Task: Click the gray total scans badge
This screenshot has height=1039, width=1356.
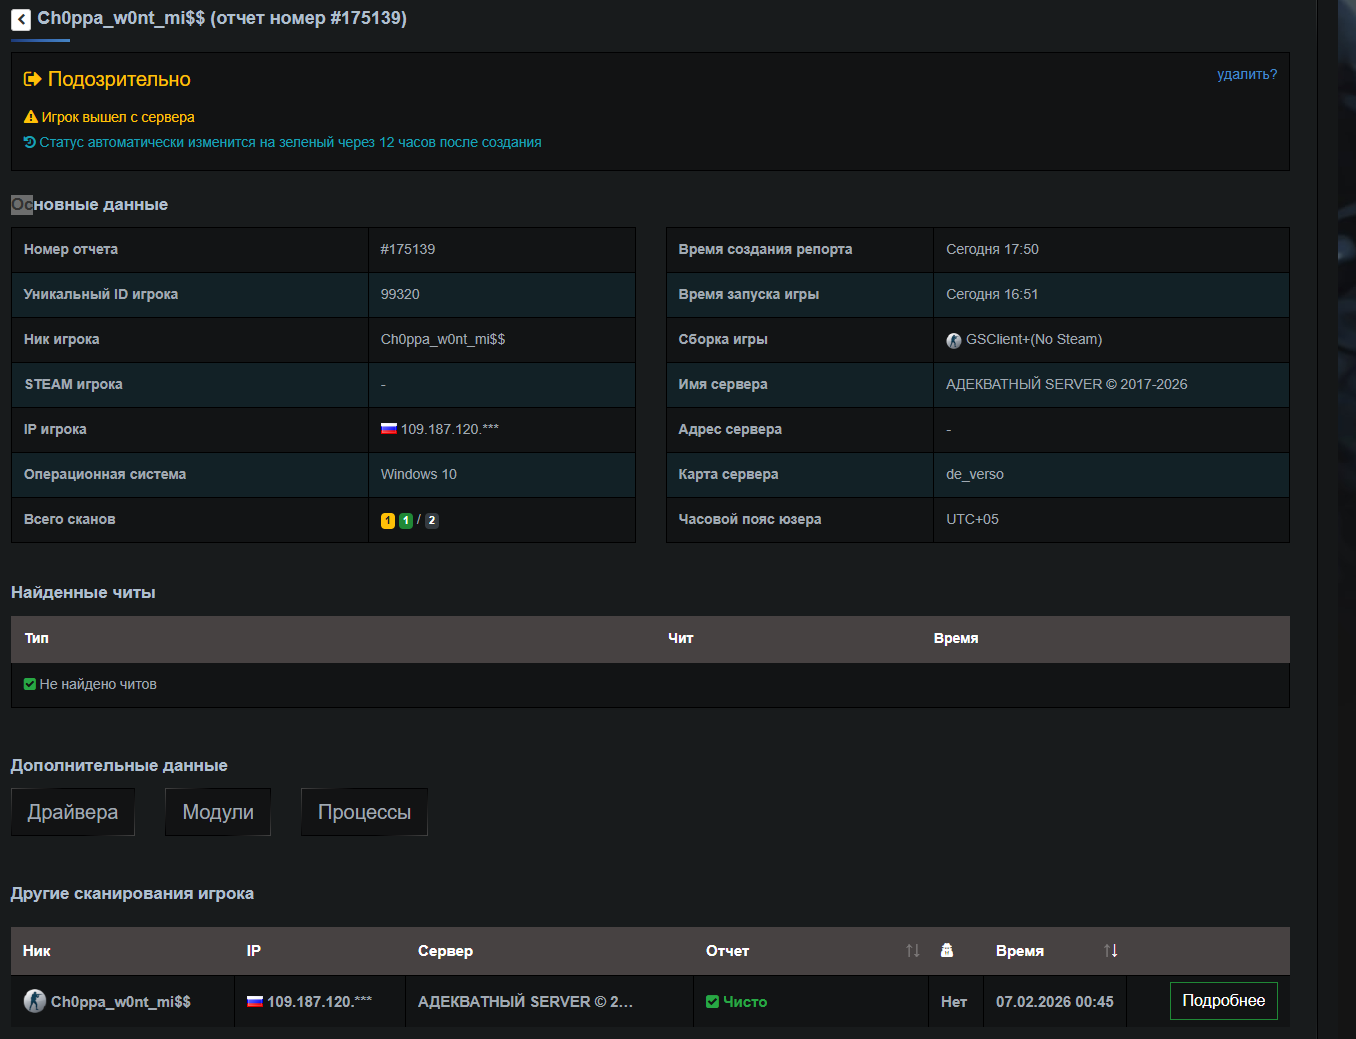Action: click(432, 520)
